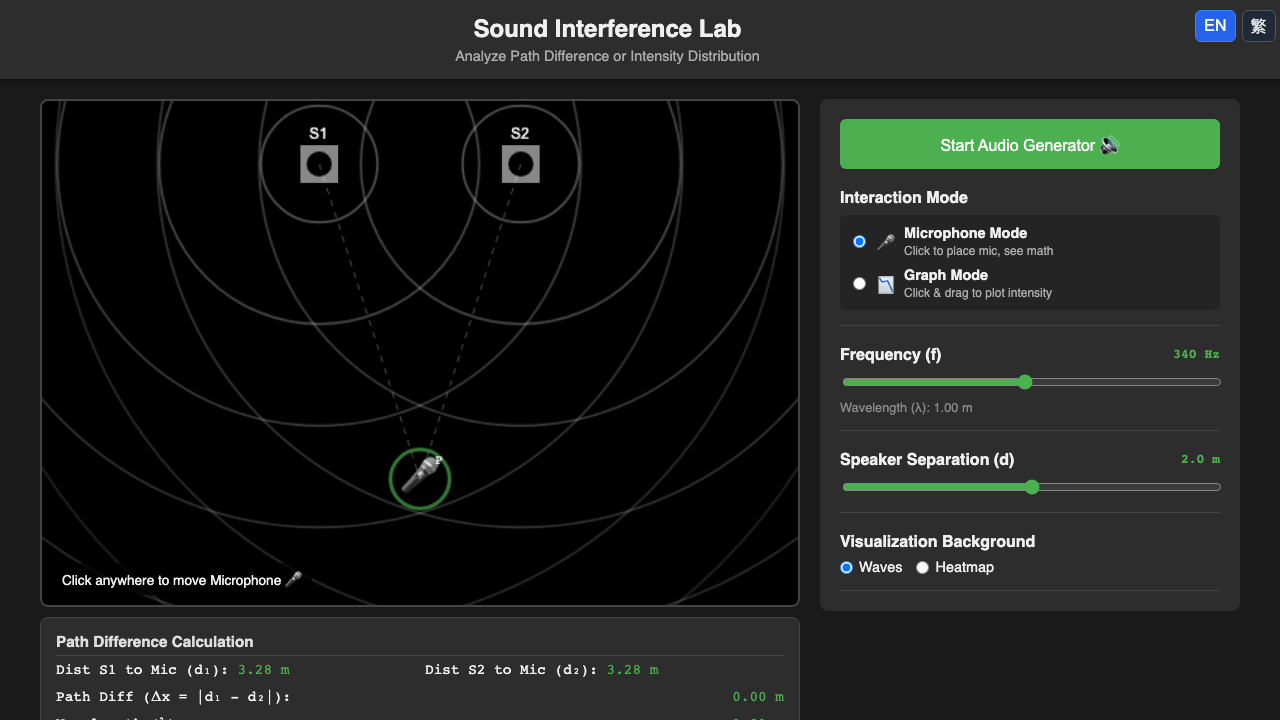Viewport: 1280px width, 720px height.
Task: Click the 340 Hz frequency value
Action: tap(1196, 354)
